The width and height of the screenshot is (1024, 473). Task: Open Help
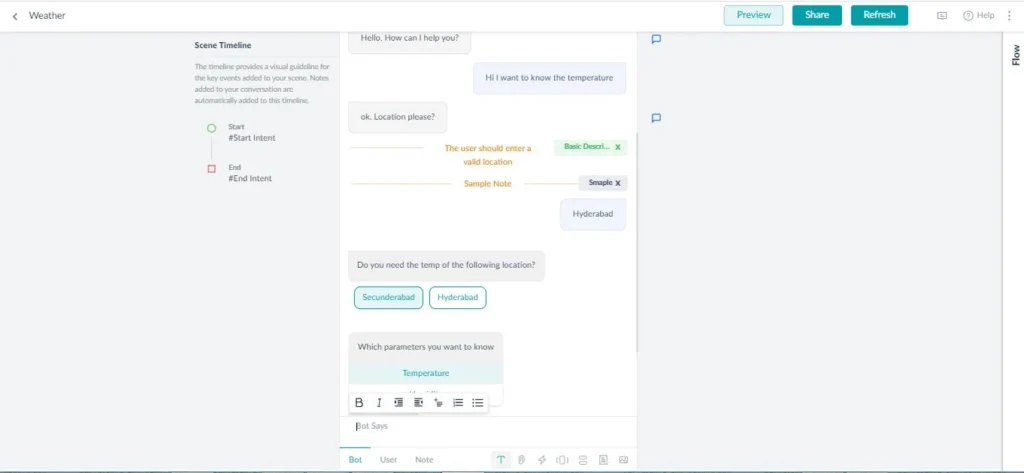[x=978, y=16]
